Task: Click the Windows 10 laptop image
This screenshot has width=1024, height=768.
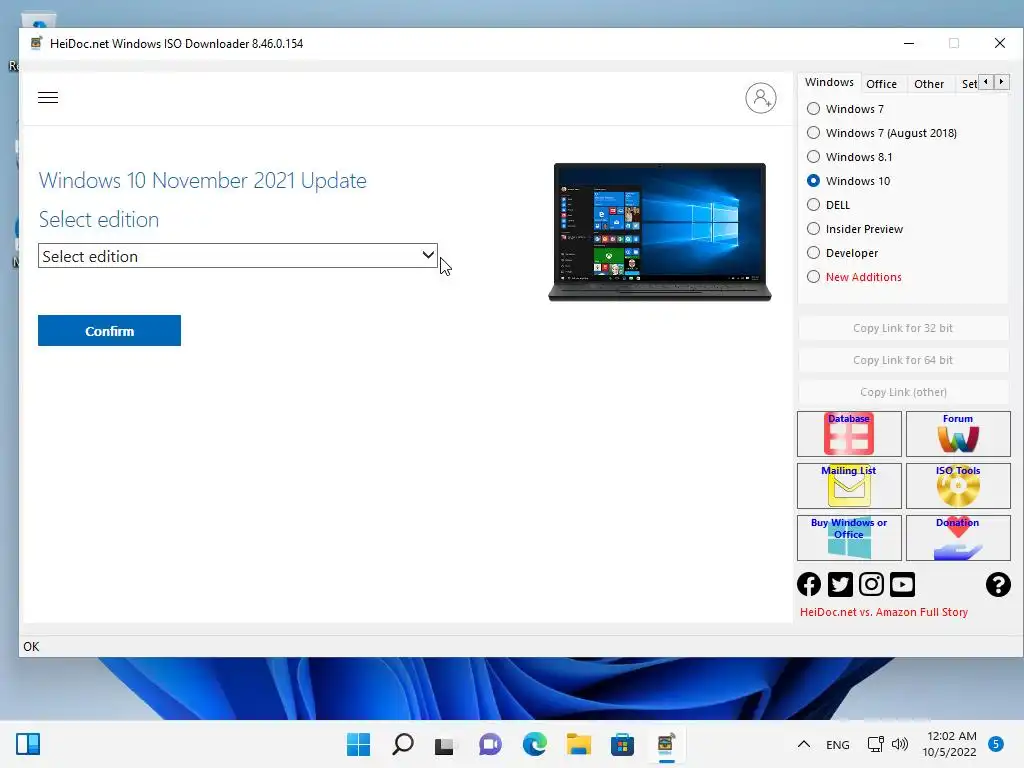Action: [x=660, y=232]
